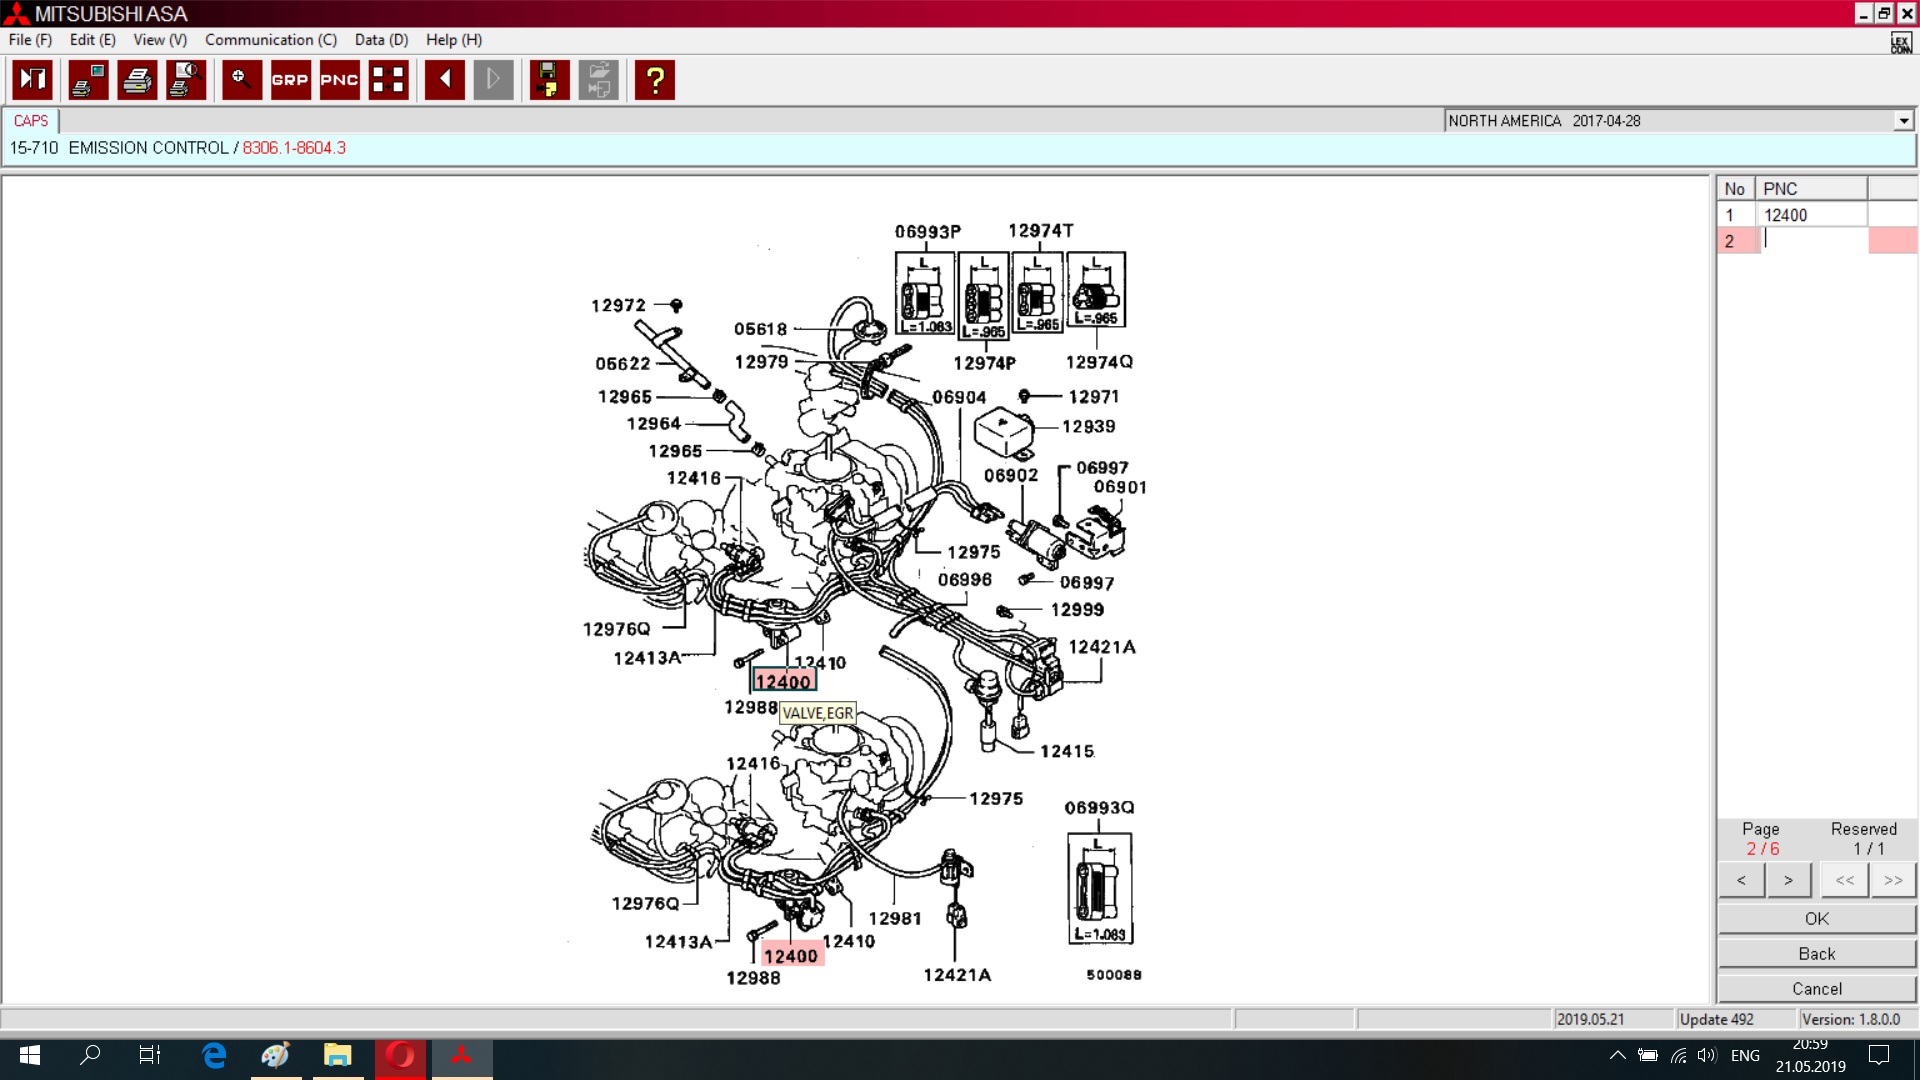Expand the NORTH AMERICA region dropdown
The width and height of the screenshot is (1920, 1080).
(1903, 121)
